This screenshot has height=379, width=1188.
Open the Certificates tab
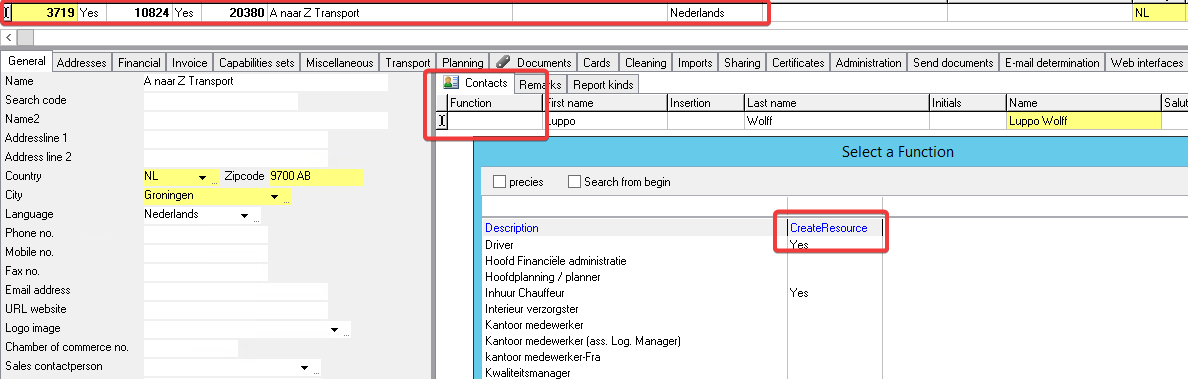coord(798,63)
